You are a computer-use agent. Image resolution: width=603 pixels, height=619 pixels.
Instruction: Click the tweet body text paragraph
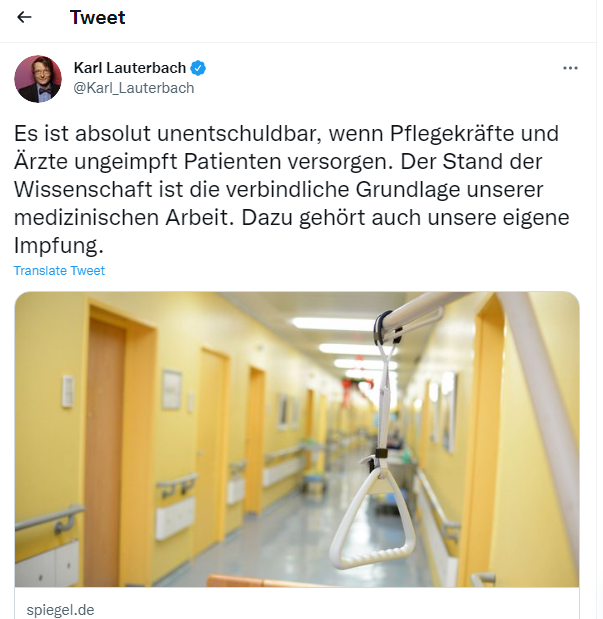pyautogui.click(x=291, y=189)
